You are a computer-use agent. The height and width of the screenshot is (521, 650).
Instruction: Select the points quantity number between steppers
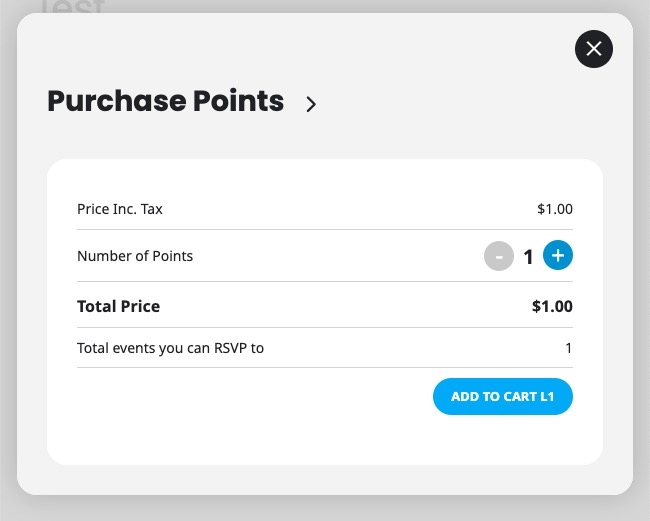tap(529, 257)
